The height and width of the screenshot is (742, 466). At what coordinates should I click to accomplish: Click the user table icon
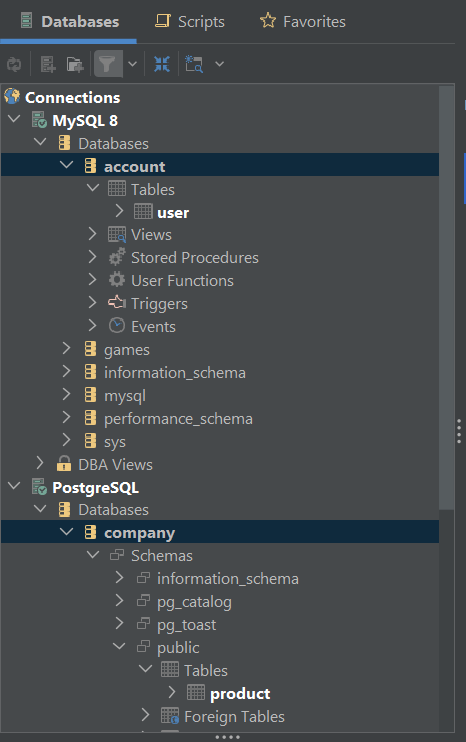click(143, 212)
